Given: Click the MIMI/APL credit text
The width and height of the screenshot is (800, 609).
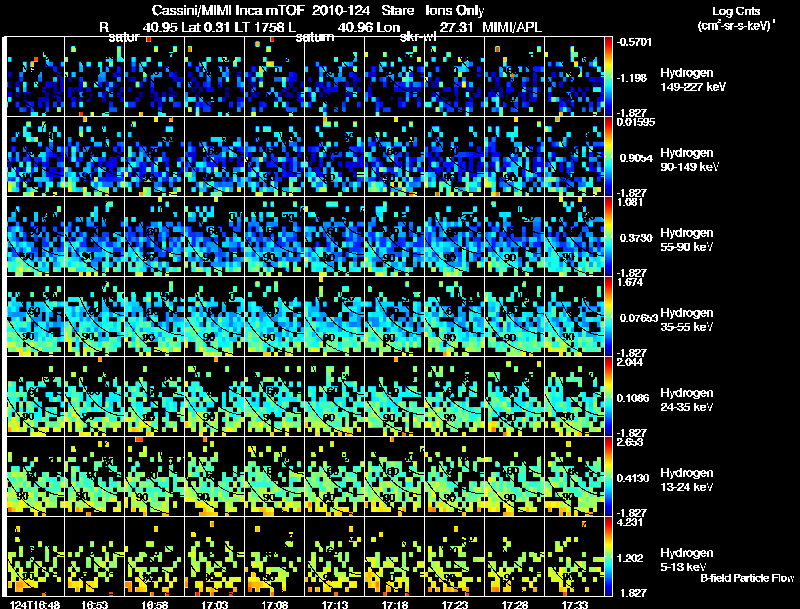Looking at the screenshot, I should tap(512, 27).
